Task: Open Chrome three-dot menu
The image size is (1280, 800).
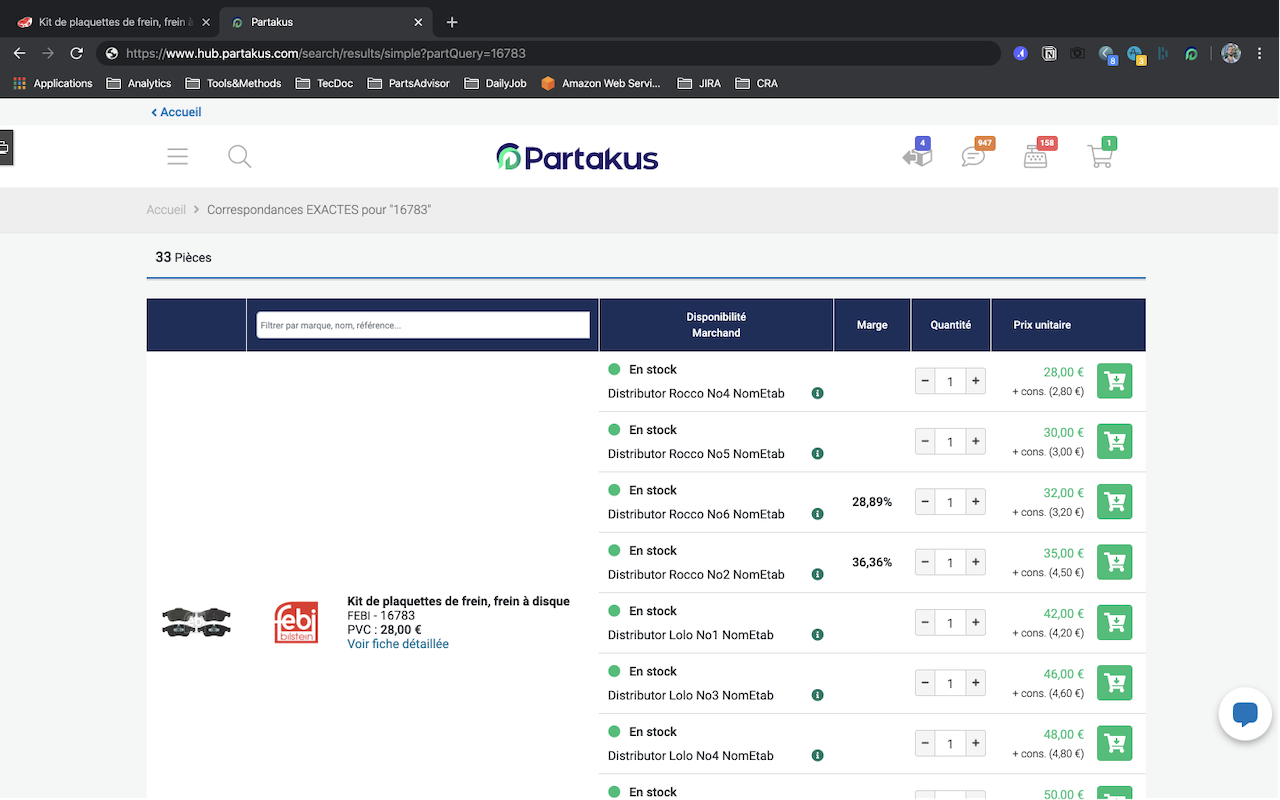Action: coord(1260,53)
